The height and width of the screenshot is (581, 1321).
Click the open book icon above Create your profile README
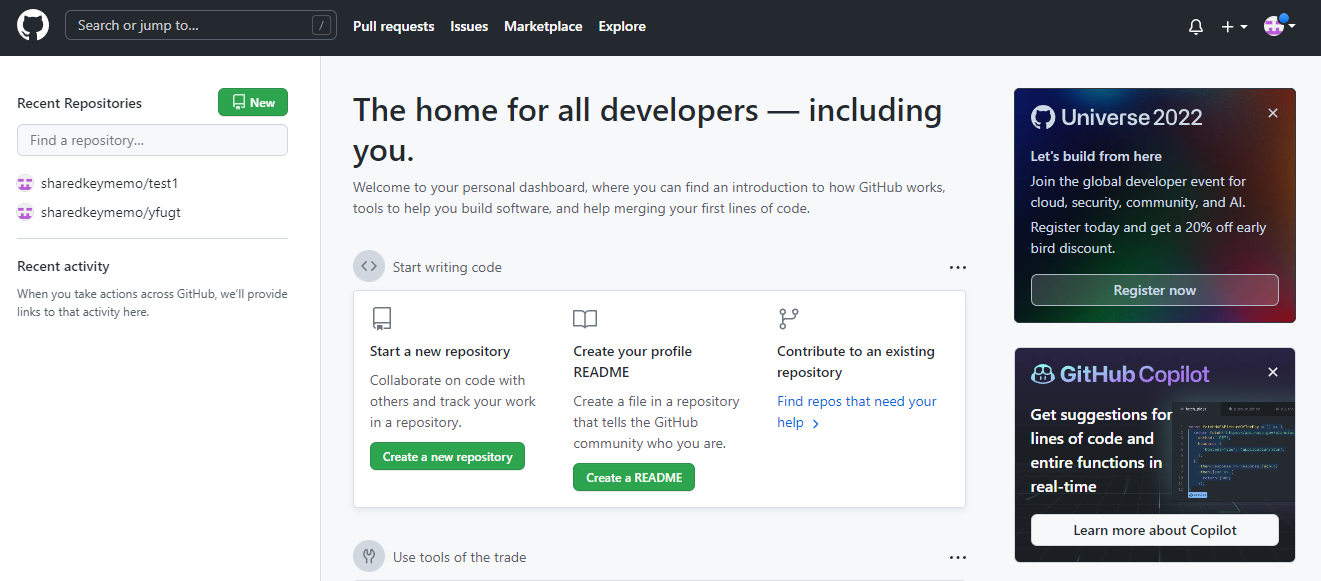tap(585, 319)
